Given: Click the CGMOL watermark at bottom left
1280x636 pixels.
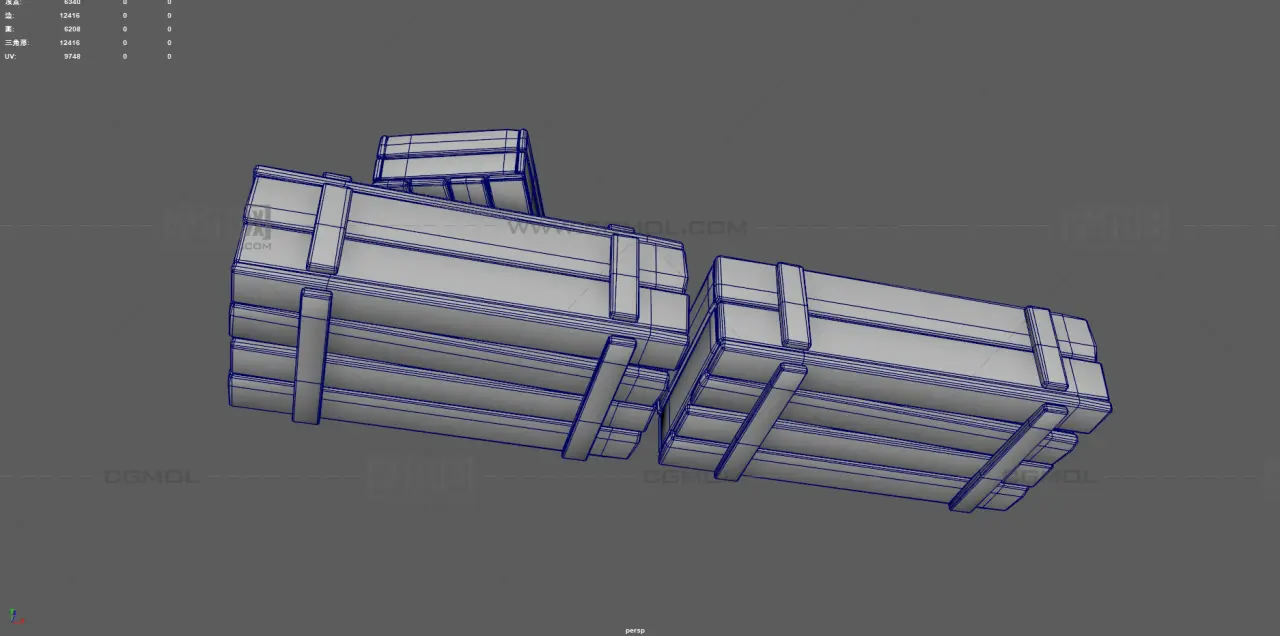Looking at the screenshot, I should [x=151, y=477].
